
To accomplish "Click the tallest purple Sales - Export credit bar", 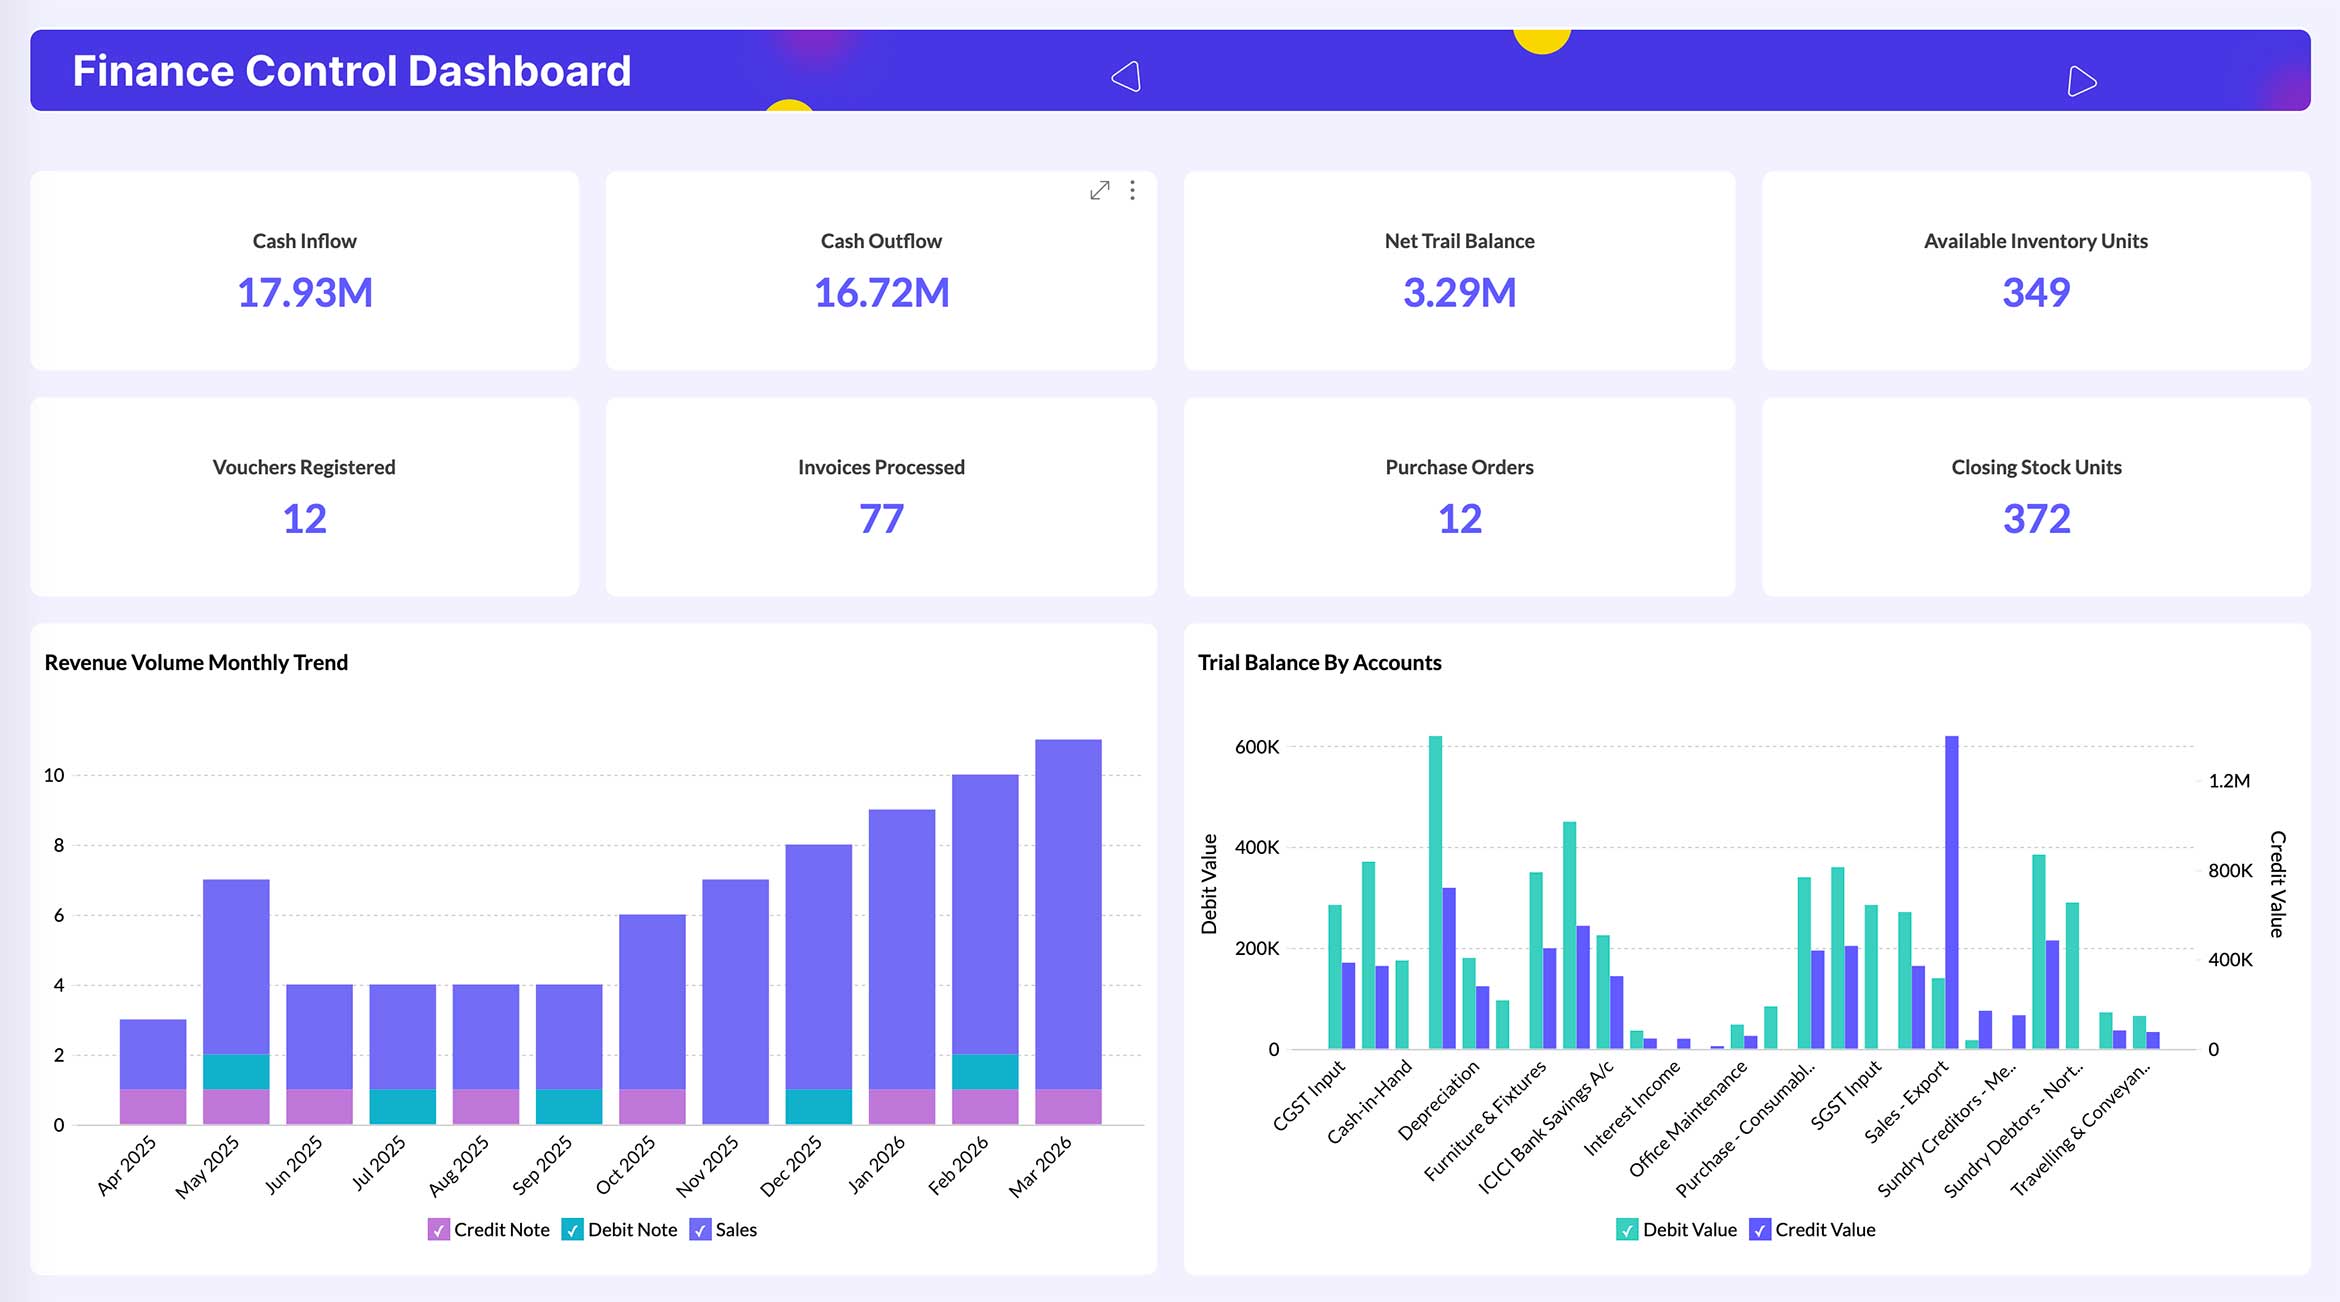I will [1952, 892].
